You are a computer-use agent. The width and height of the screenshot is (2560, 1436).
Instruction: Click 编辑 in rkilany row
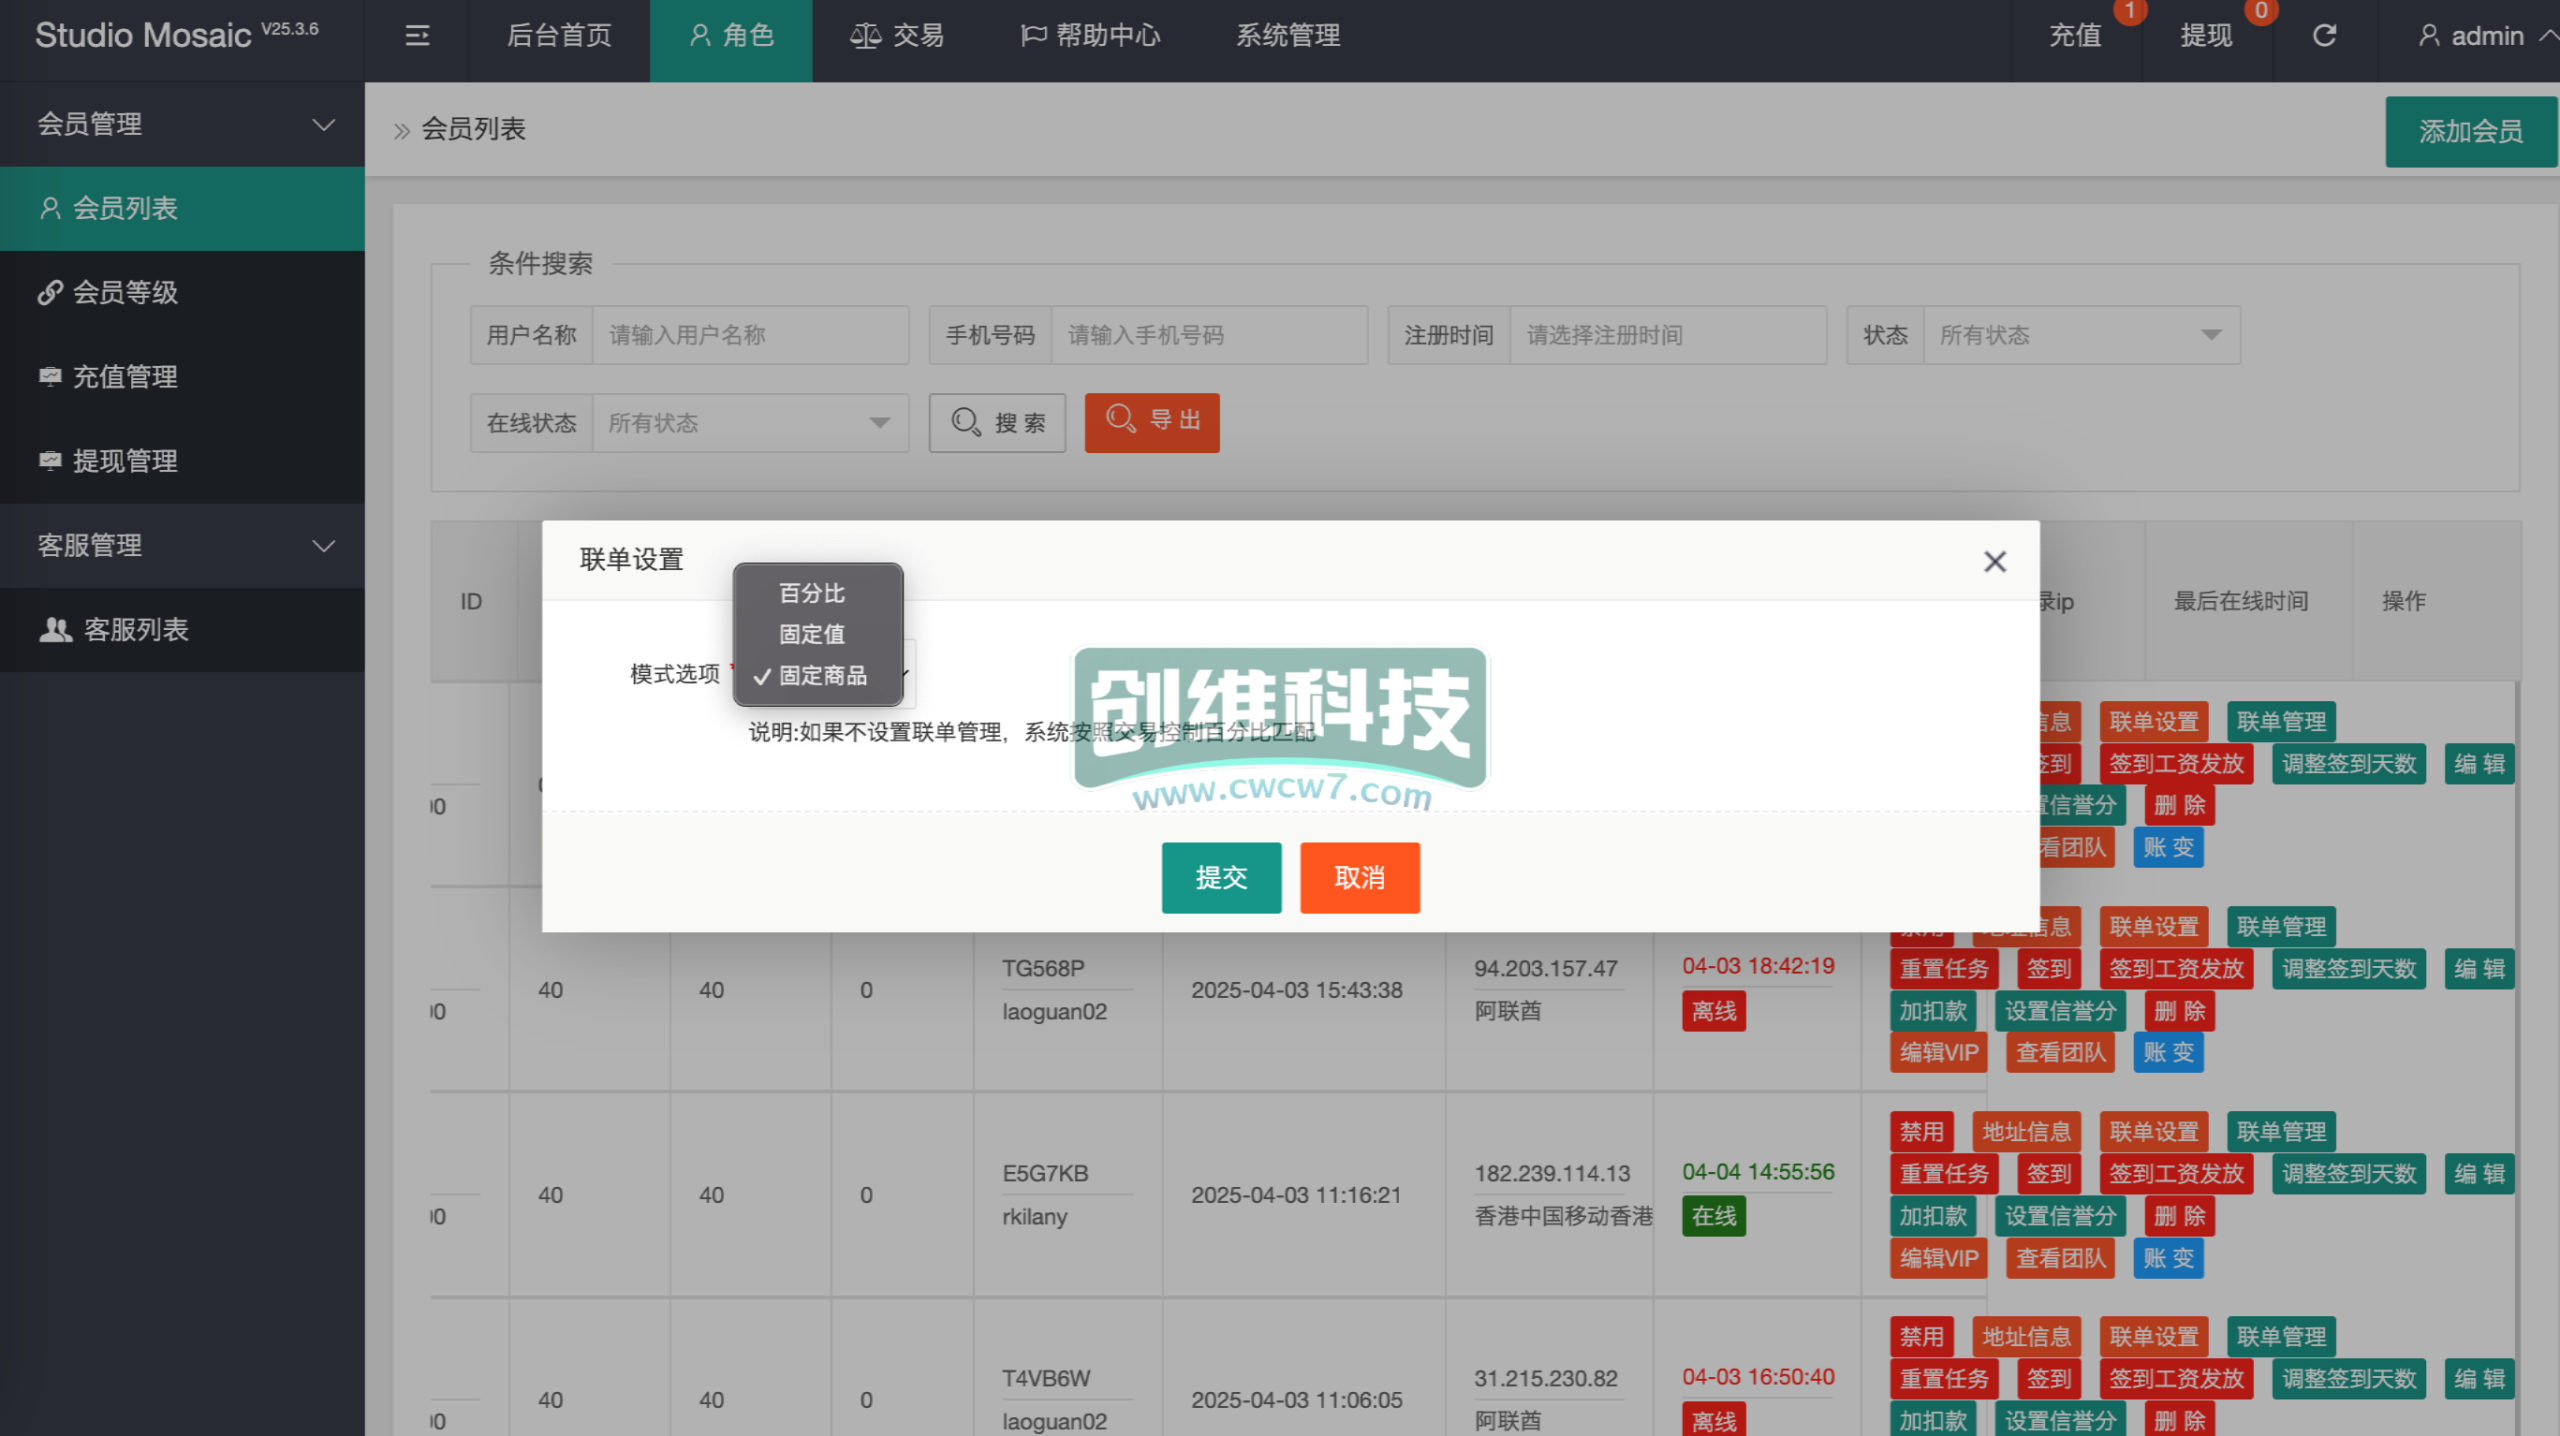[x=2479, y=1174]
